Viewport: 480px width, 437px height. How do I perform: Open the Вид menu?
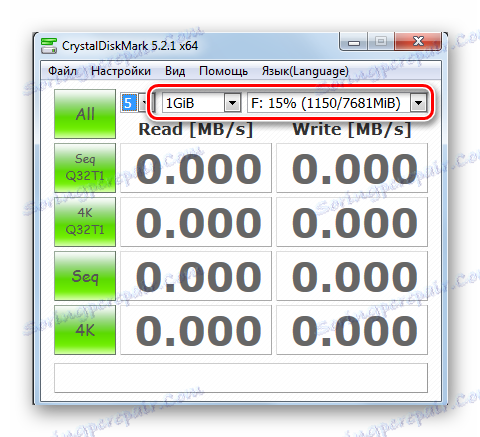tap(175, 71)
